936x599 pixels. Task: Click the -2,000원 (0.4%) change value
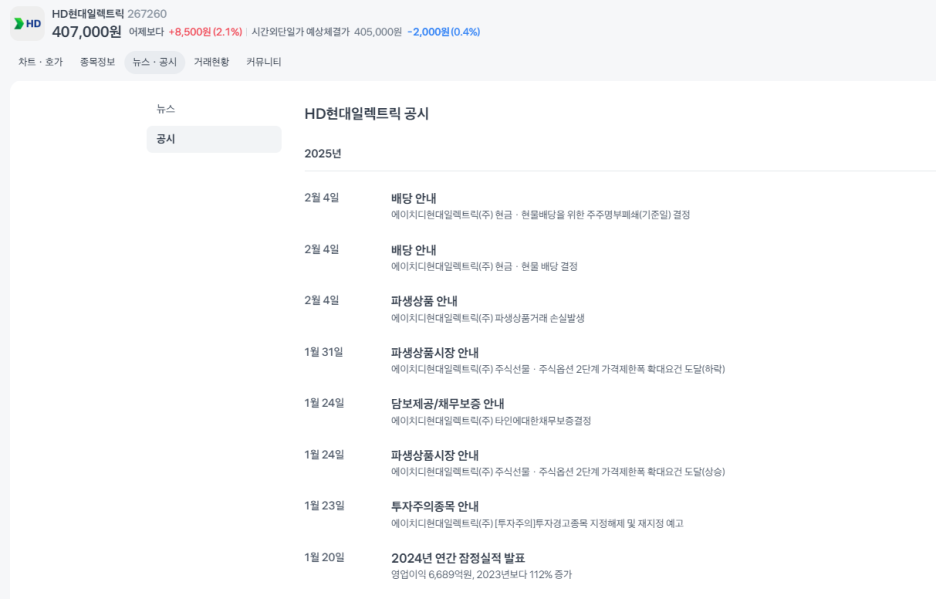(x=444, y=32)
